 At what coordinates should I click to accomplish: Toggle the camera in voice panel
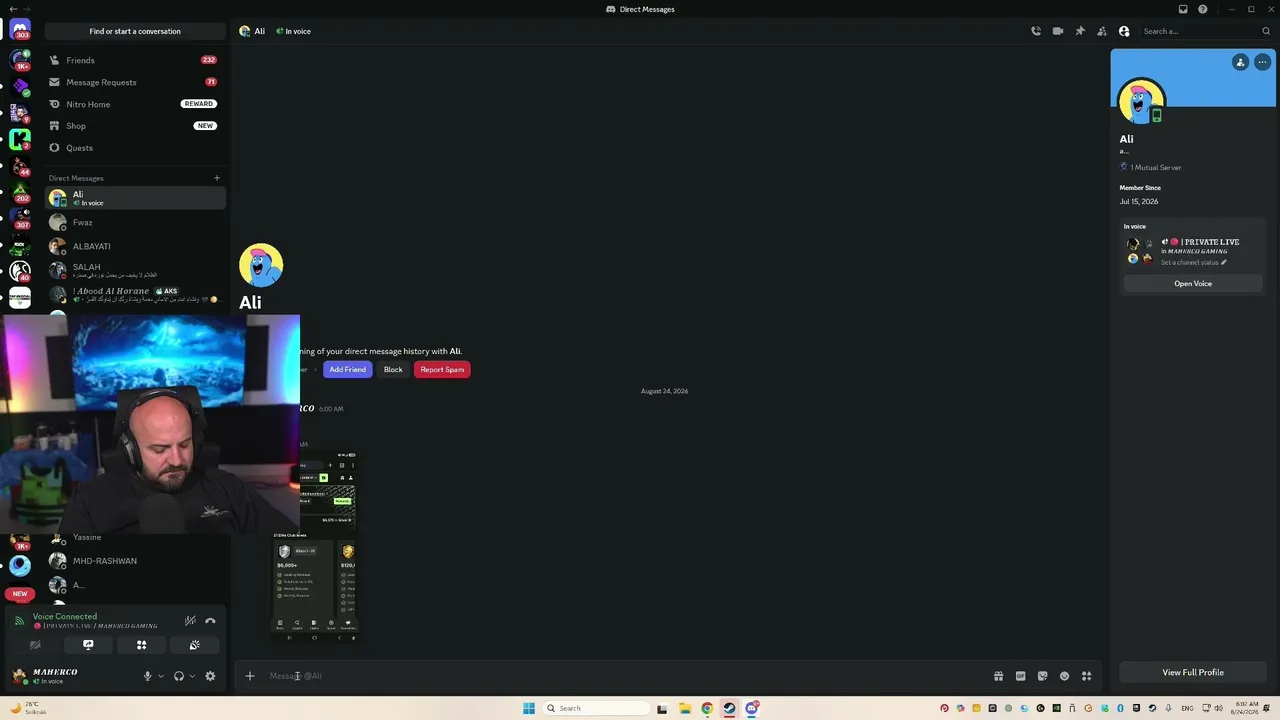pos(35,645)
